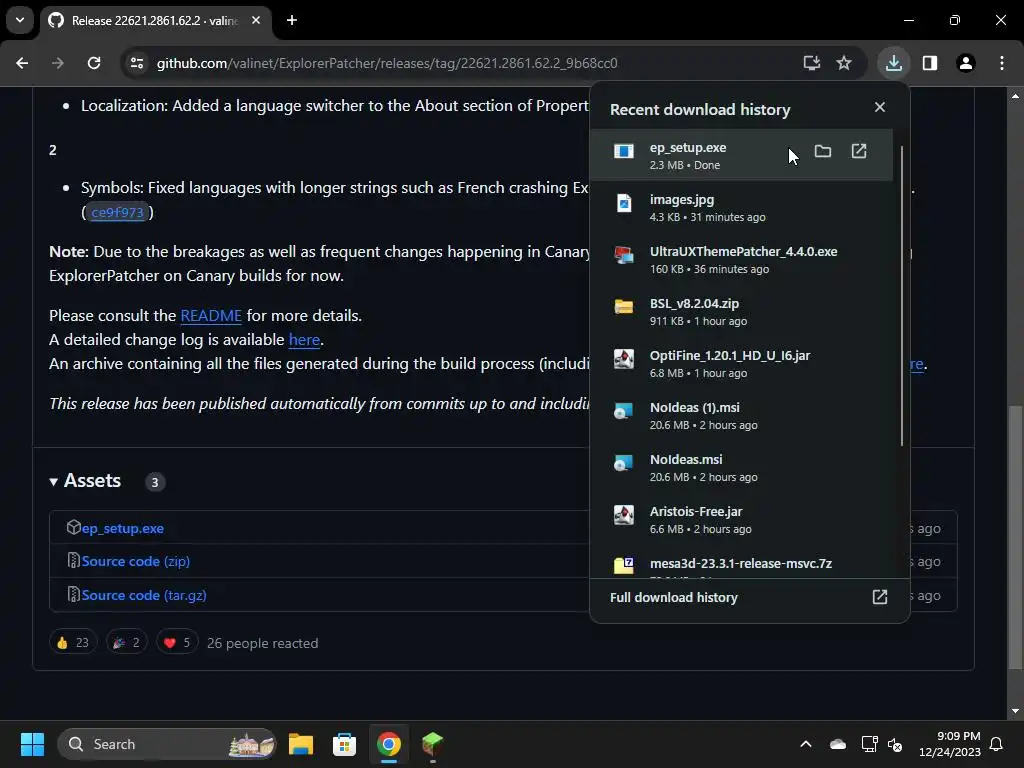Open the ce9f973 commit link

118,212
